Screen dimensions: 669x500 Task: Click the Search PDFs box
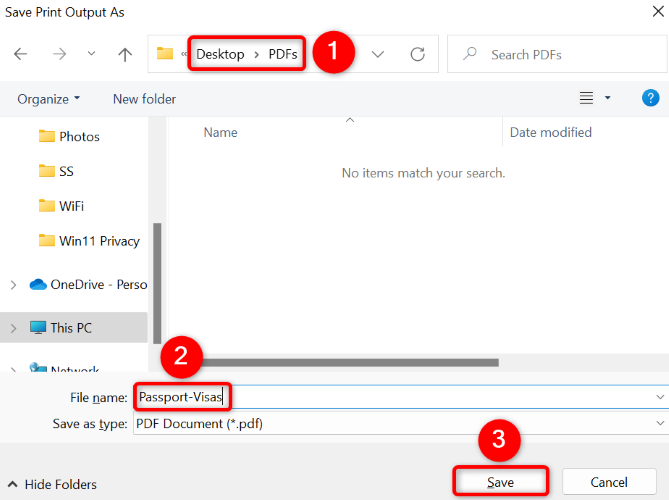click(x=557, y=54)
